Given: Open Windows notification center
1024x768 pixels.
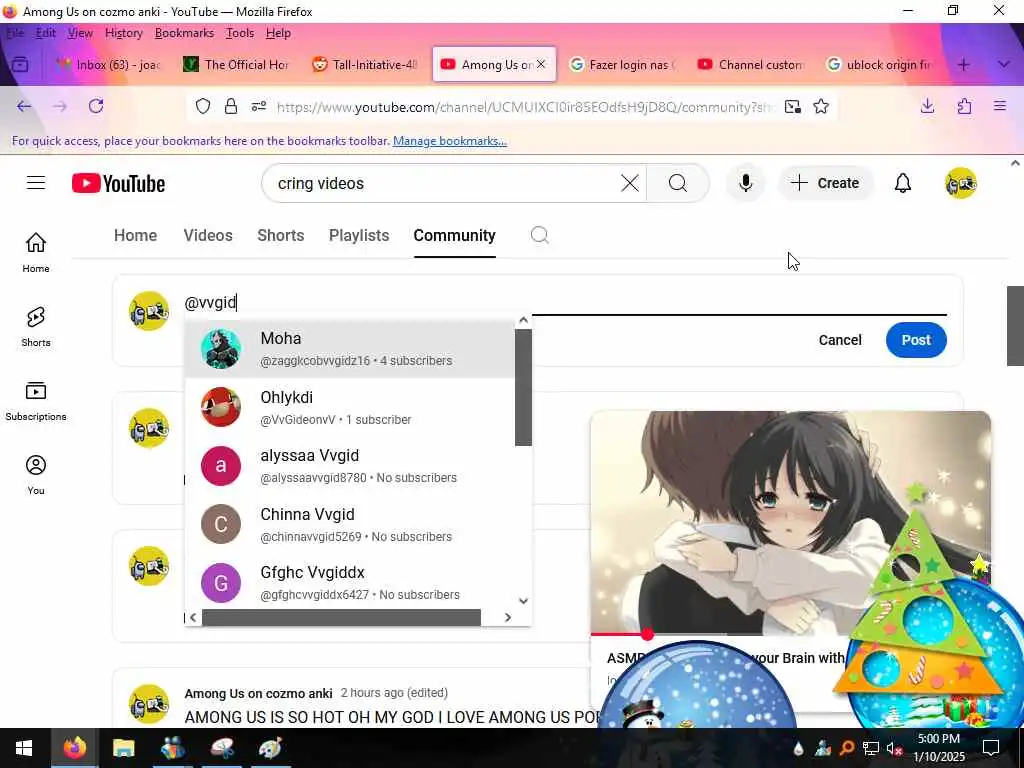Looking at the screenshot, I should point(991,748).
